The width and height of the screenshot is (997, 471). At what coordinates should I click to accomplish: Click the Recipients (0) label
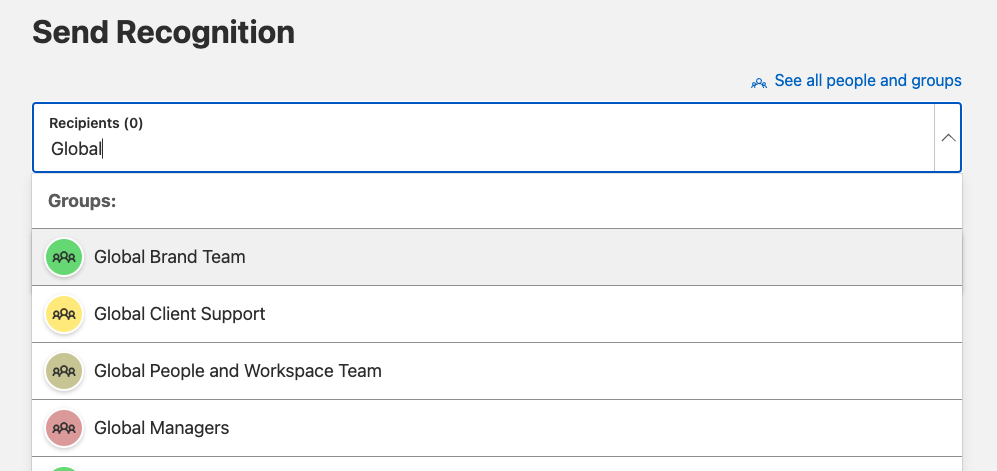pyautogui.click(x=96, y=123)
